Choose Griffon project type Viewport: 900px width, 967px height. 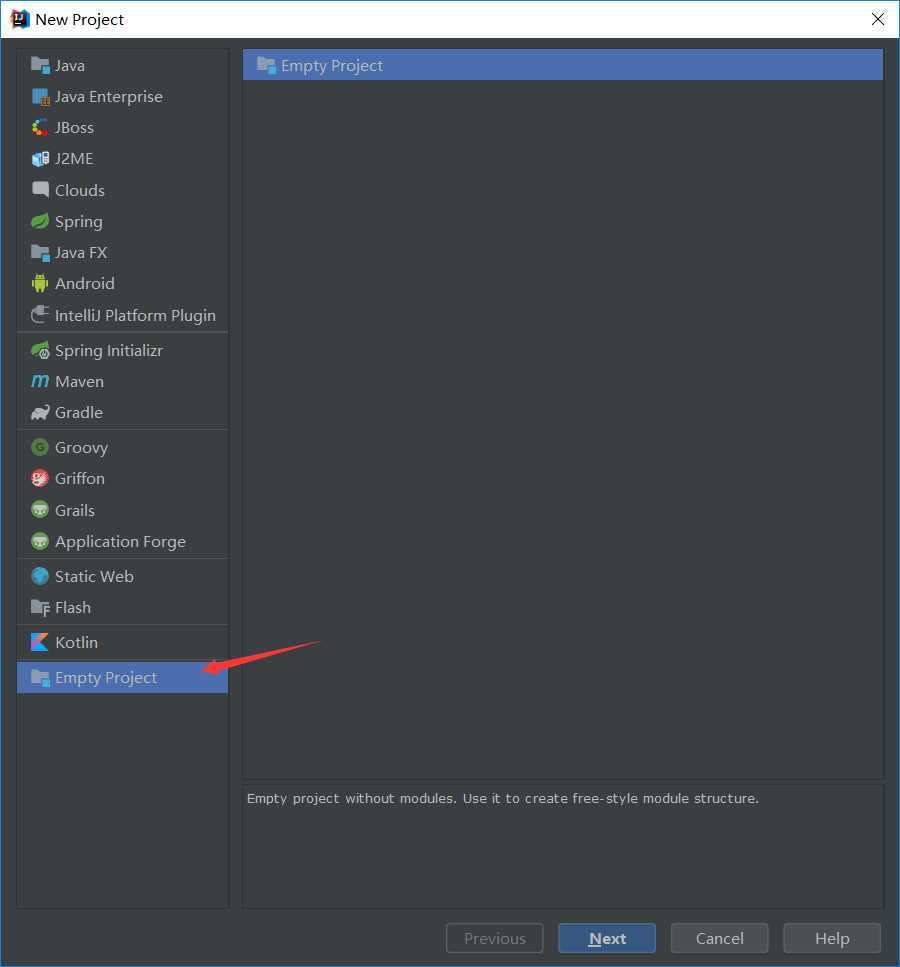click(123, 479)
